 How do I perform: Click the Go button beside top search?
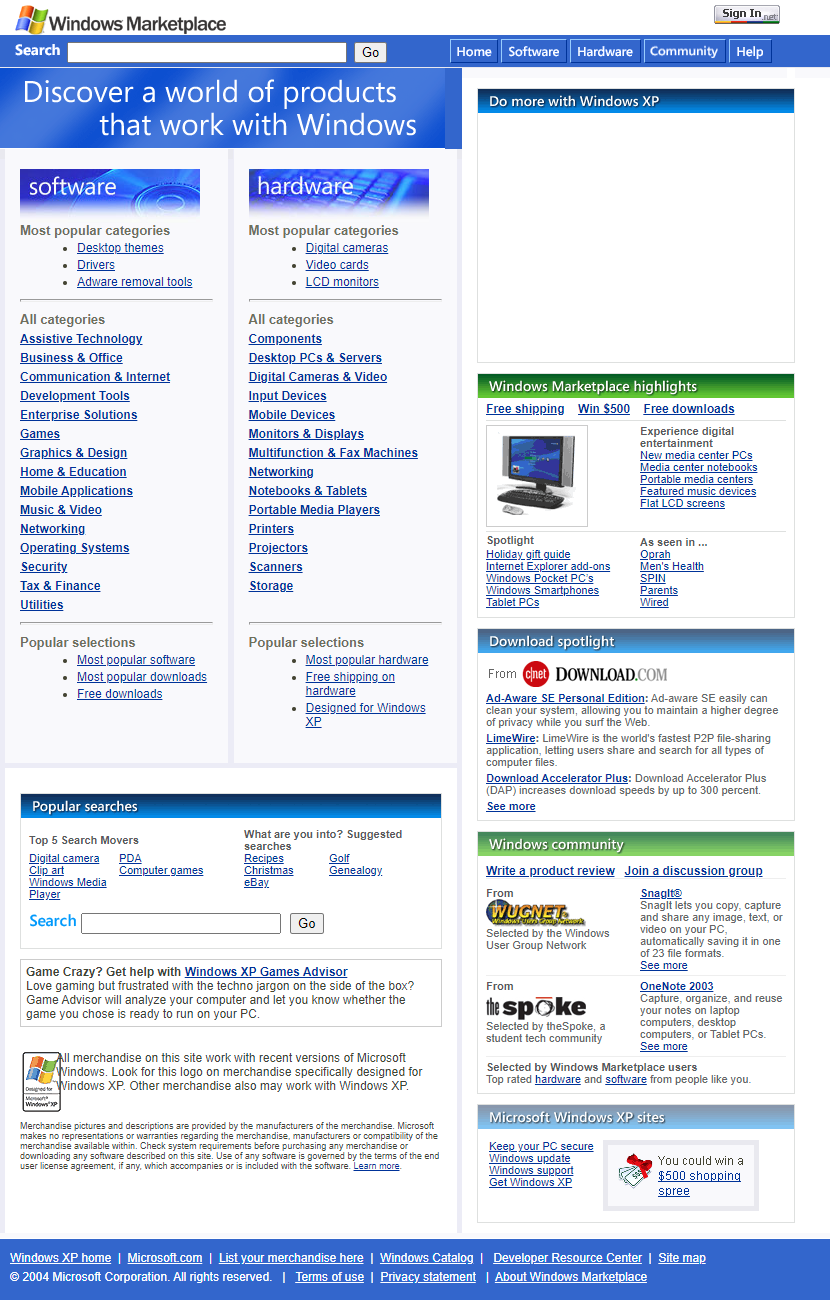click(370, 52)
